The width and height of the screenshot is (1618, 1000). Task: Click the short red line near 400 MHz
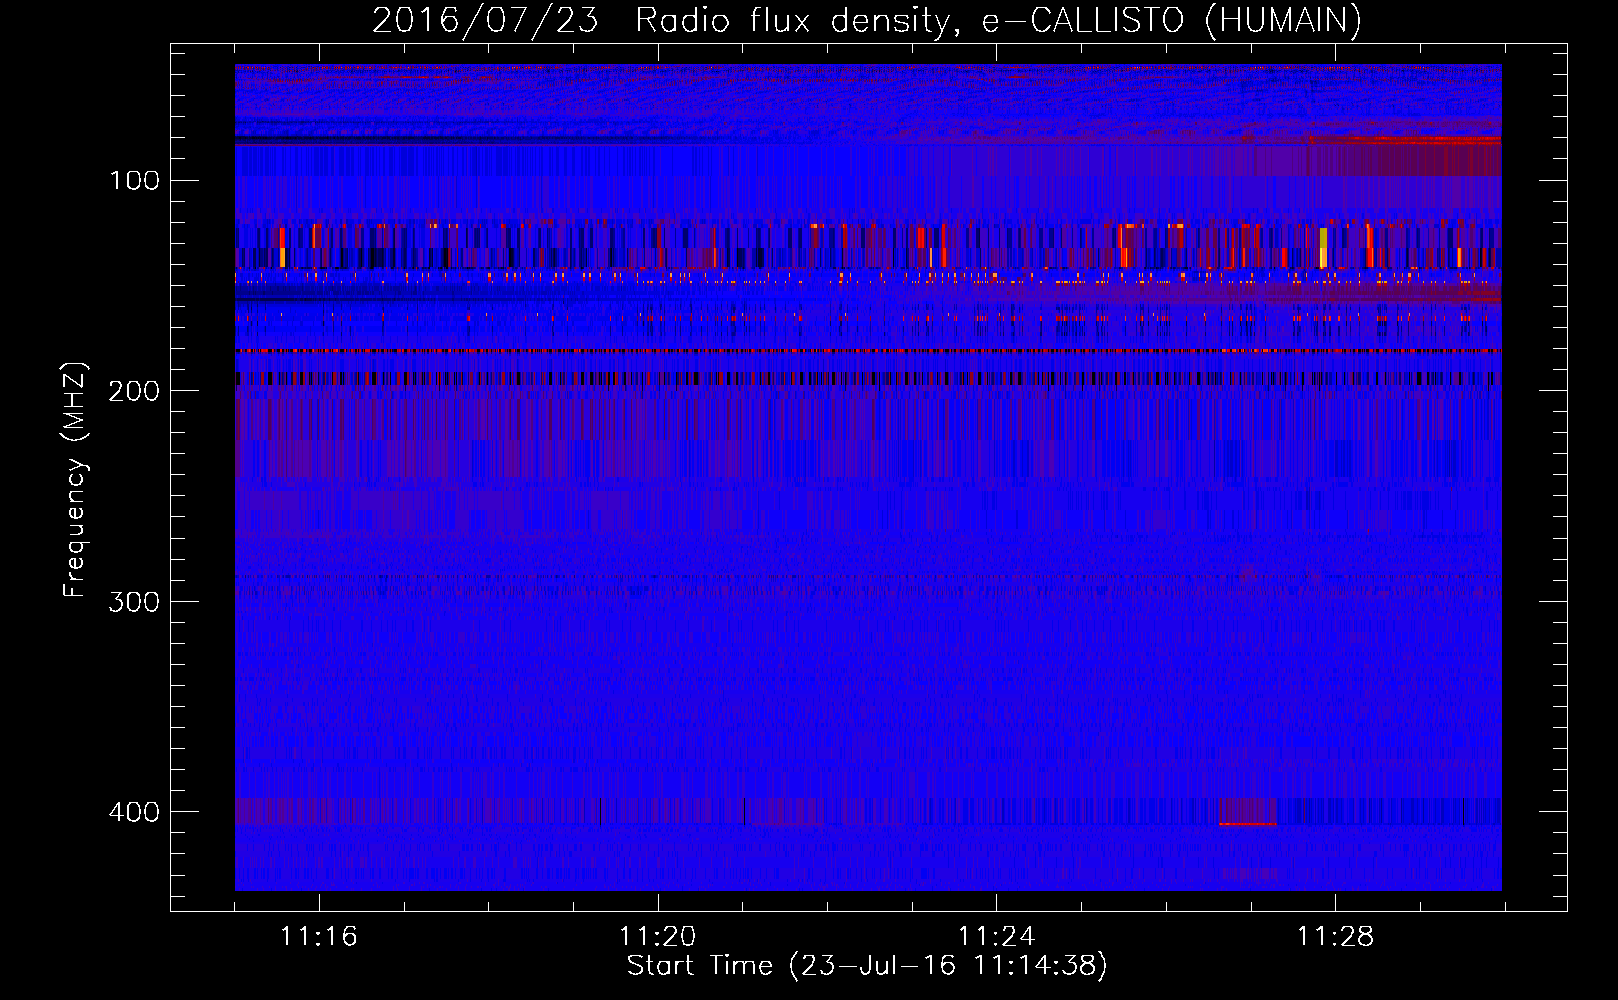pos(1248,824)
